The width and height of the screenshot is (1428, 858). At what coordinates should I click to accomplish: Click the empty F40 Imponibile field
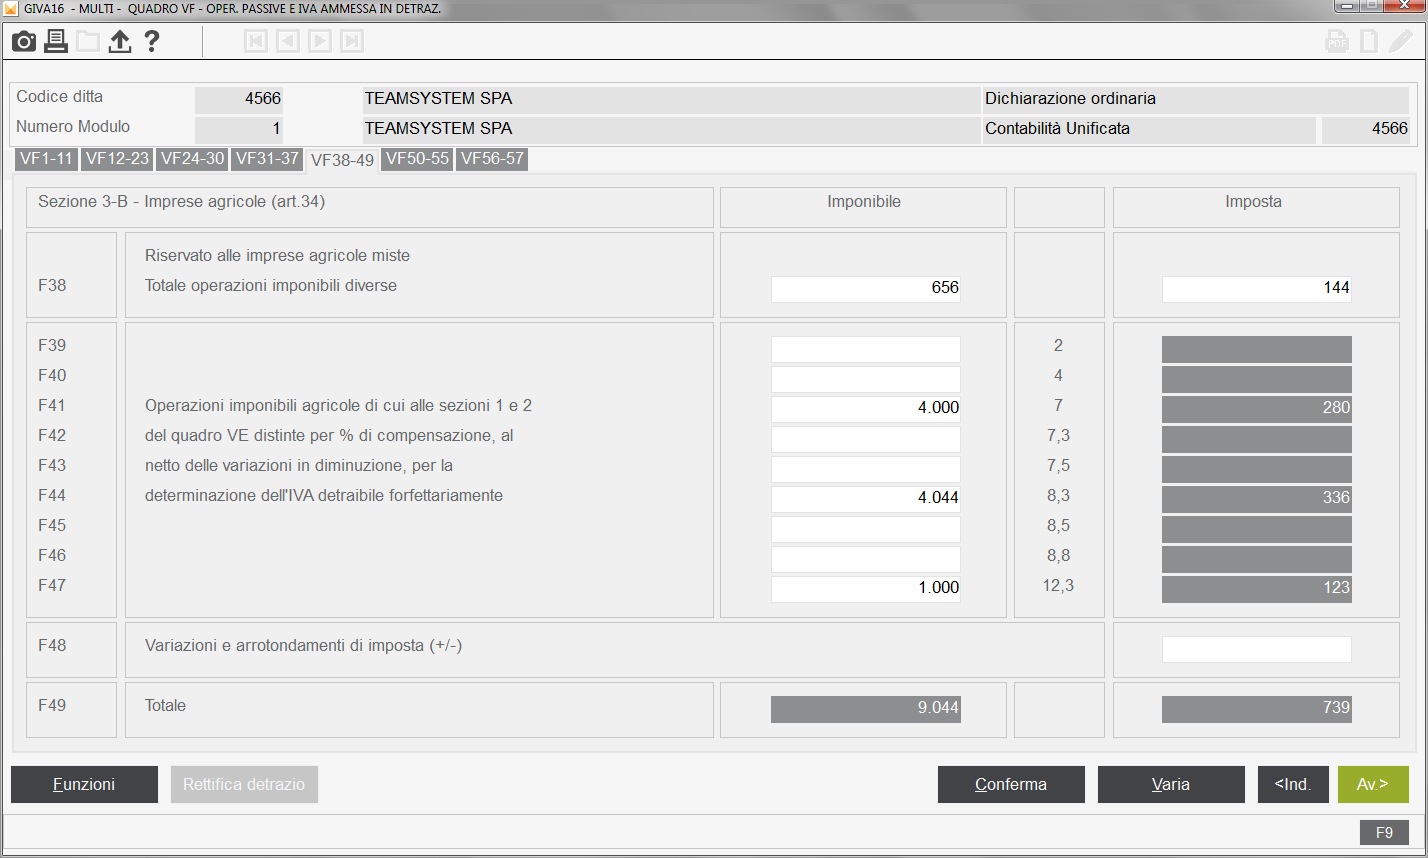[866, 379]
